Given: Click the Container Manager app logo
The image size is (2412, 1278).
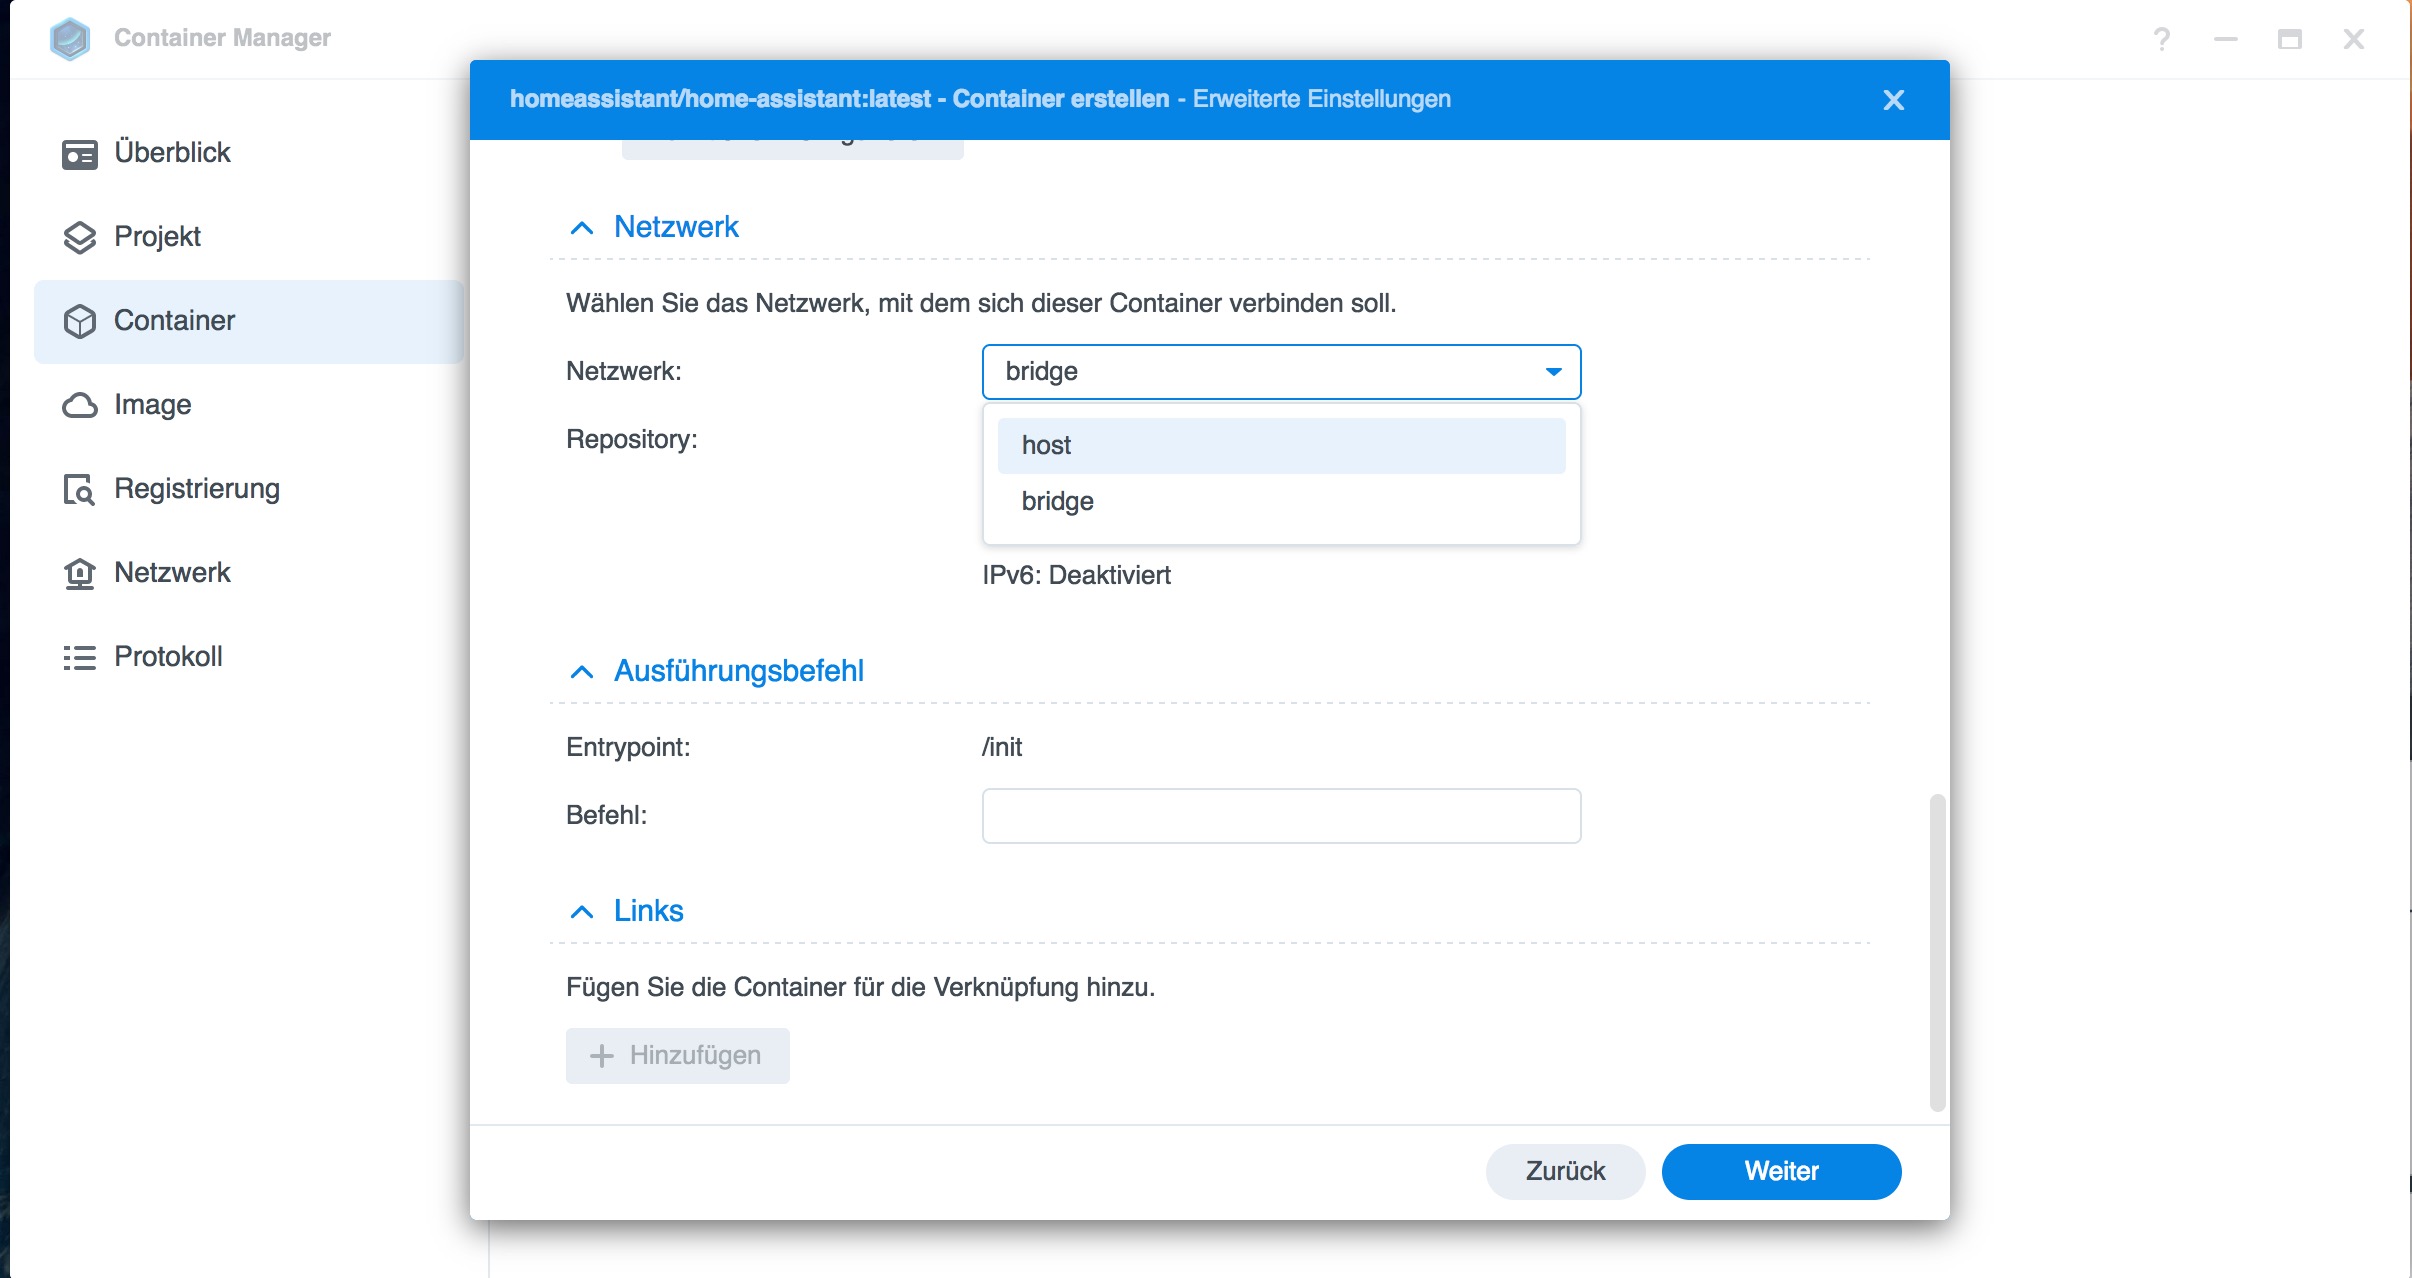Looking at the screenshot, I should click(70, 38).
